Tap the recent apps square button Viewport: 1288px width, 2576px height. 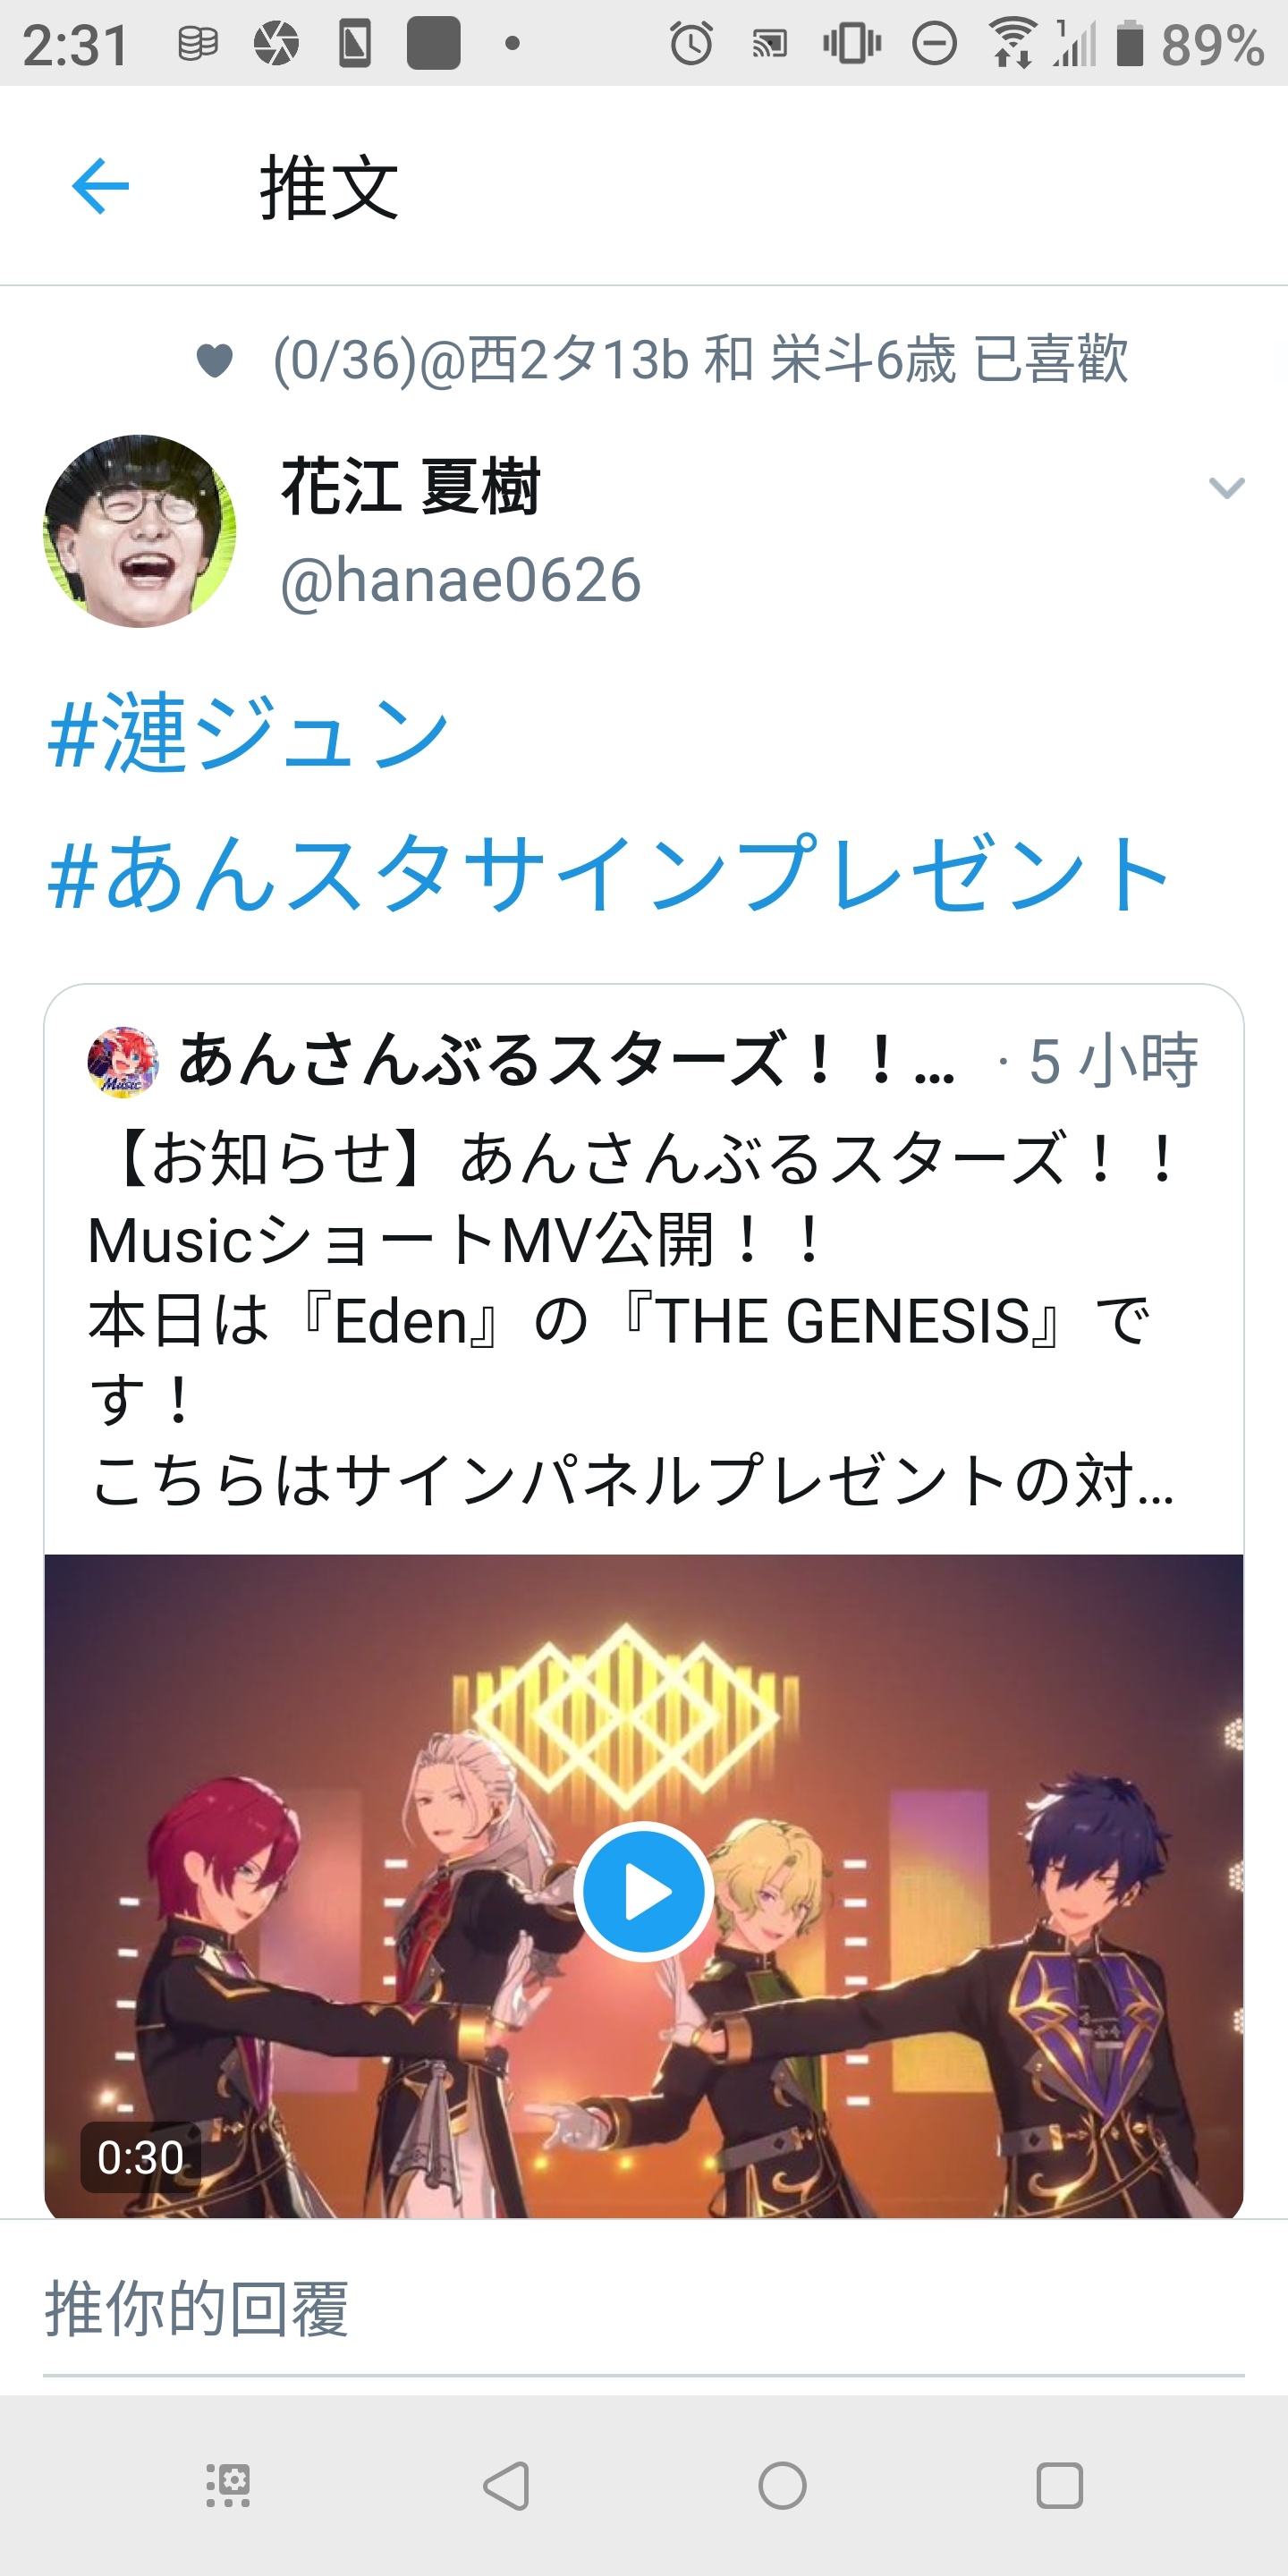click(1059, 2485)
